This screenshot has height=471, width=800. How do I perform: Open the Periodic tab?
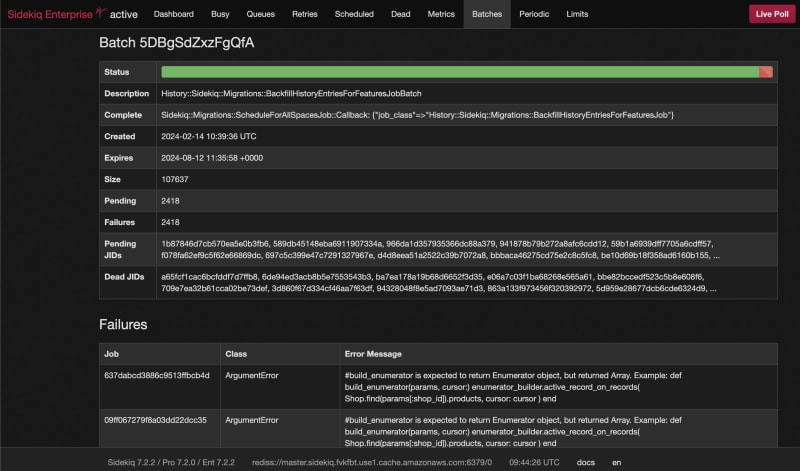coord(534,14)
